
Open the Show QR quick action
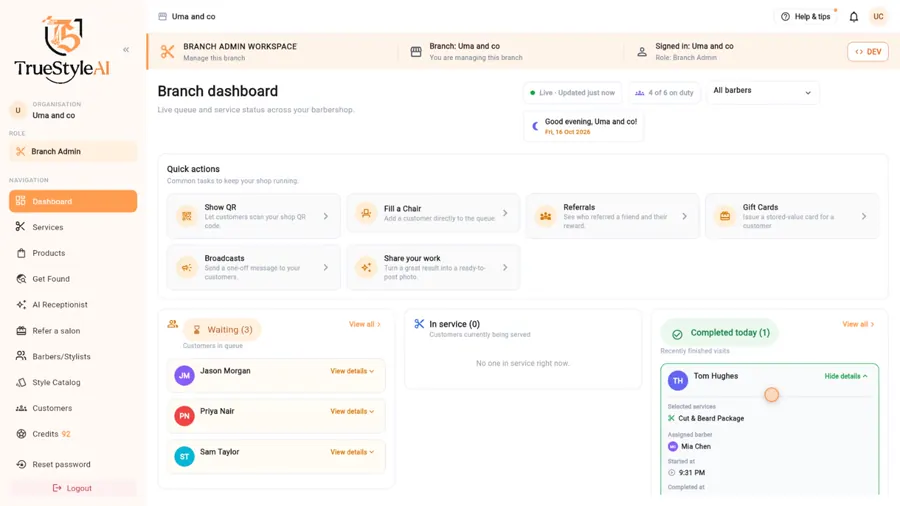pyautogui.click(x=254, y=216)
